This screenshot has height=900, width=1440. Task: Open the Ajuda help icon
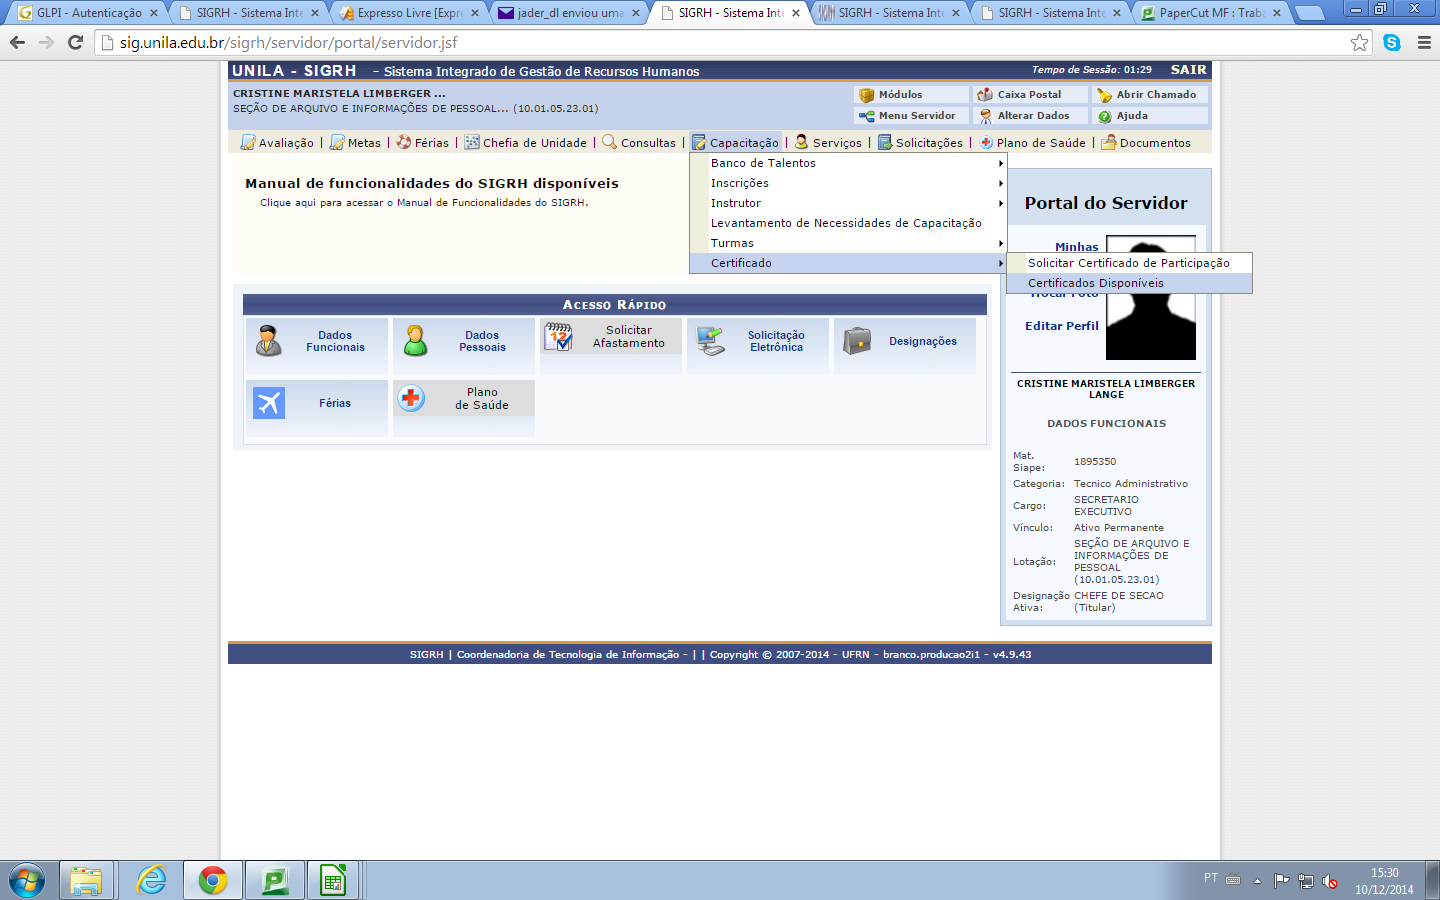coord(1104,116)
